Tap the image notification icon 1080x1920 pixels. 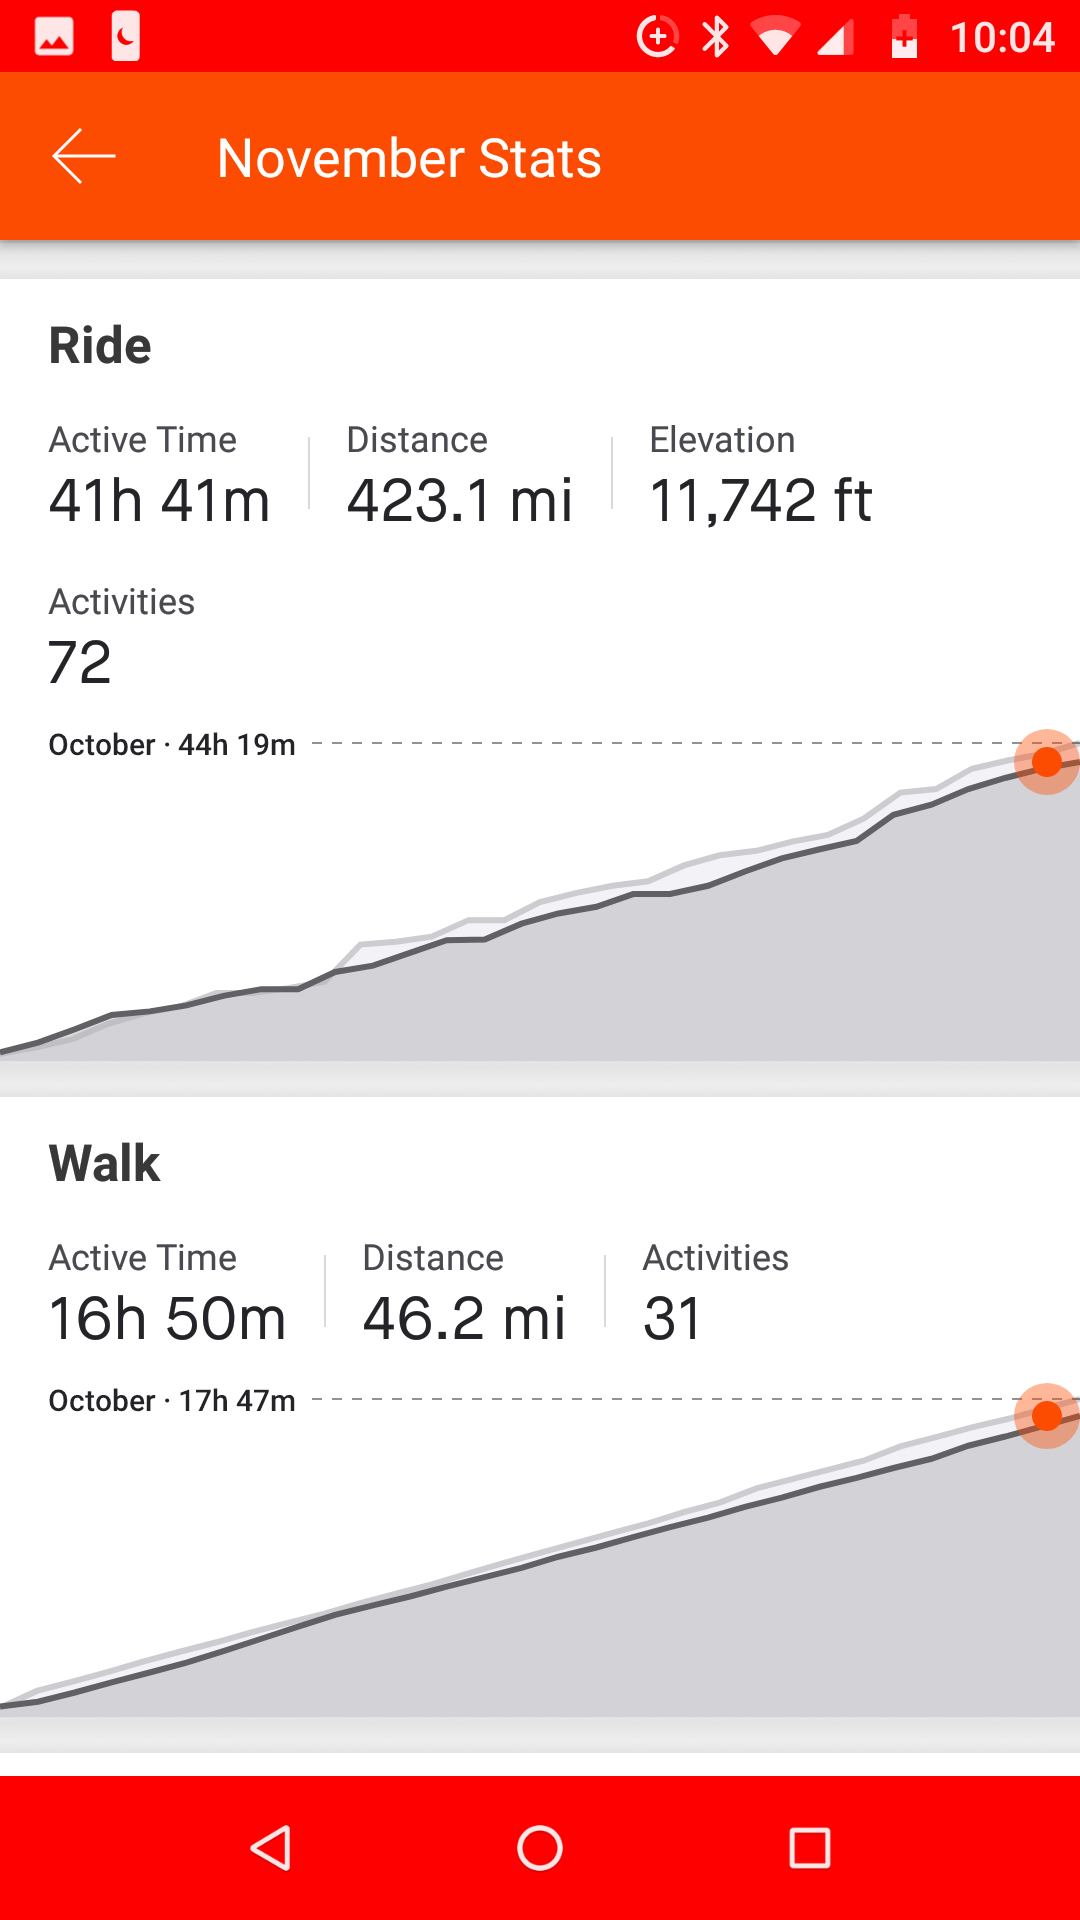coord(54,38)
